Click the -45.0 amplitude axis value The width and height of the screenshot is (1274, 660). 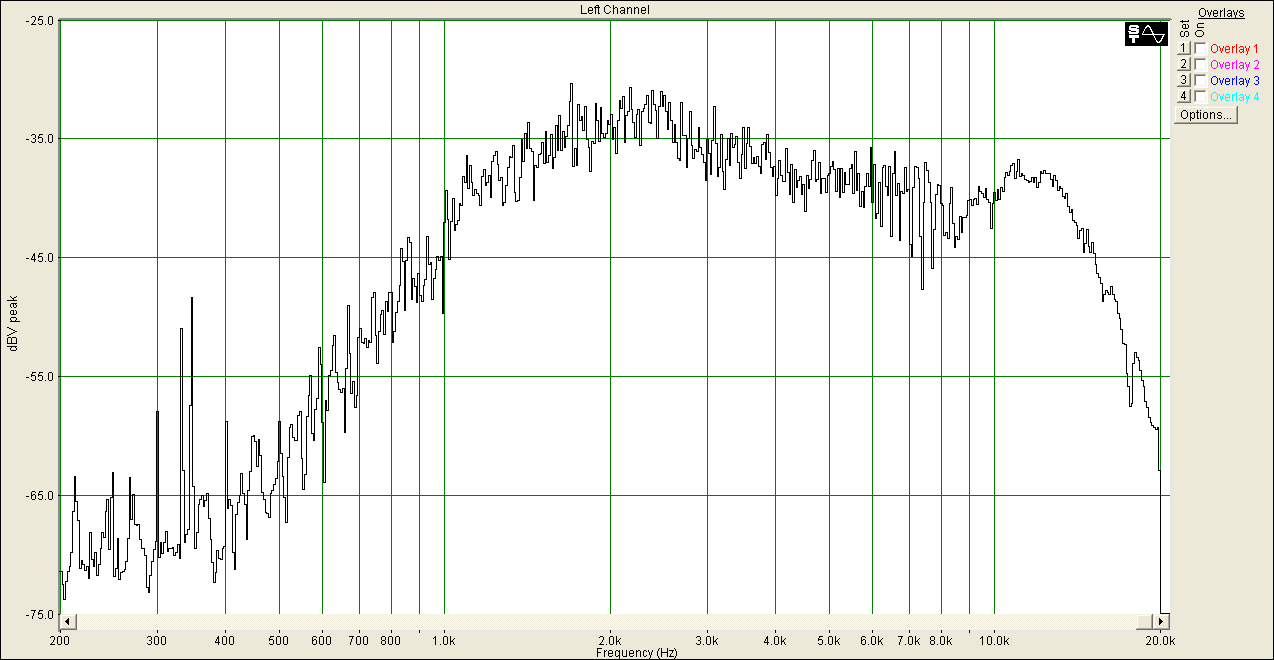[x=40, y=258]
